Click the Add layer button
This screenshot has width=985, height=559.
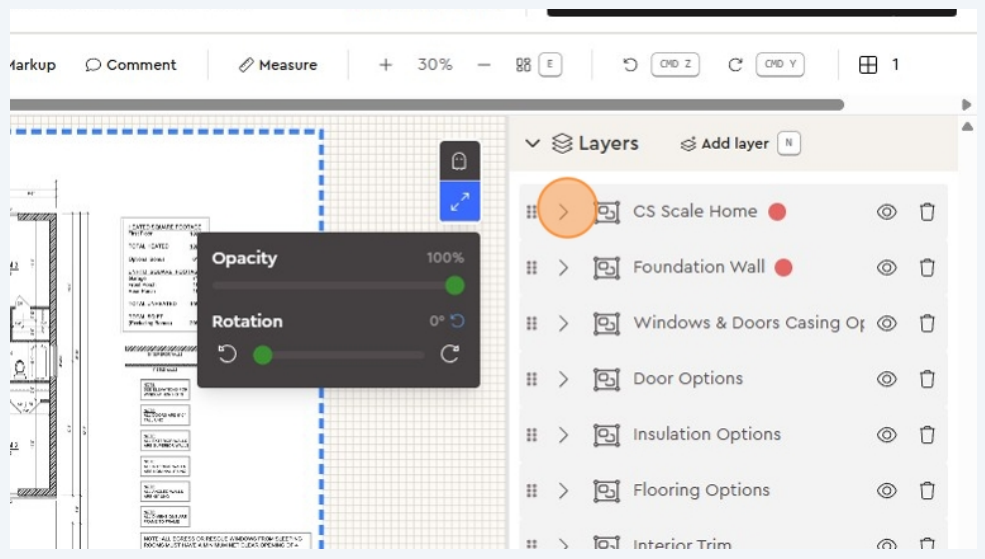(x=724, y=144)
